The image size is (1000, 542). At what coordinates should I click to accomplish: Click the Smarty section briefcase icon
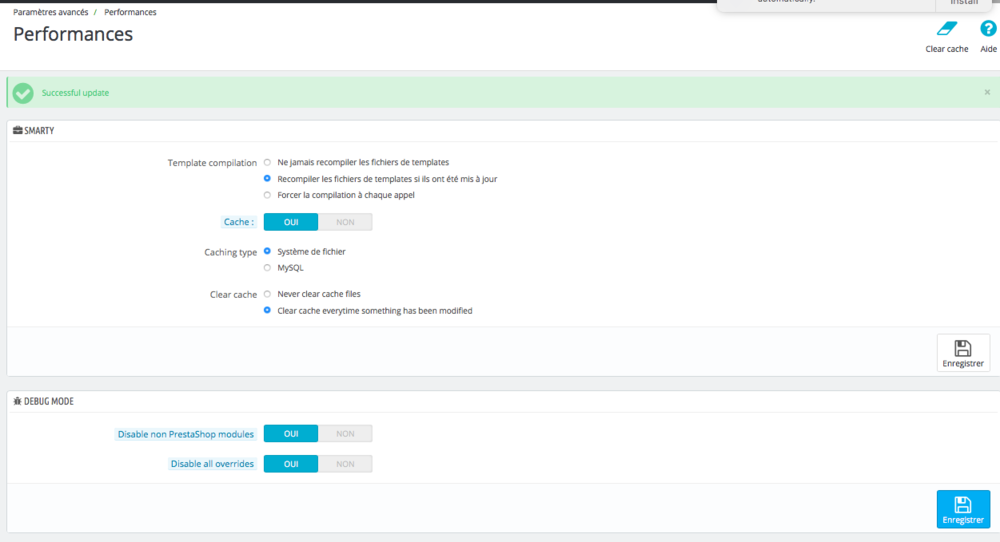pos(18,130)
